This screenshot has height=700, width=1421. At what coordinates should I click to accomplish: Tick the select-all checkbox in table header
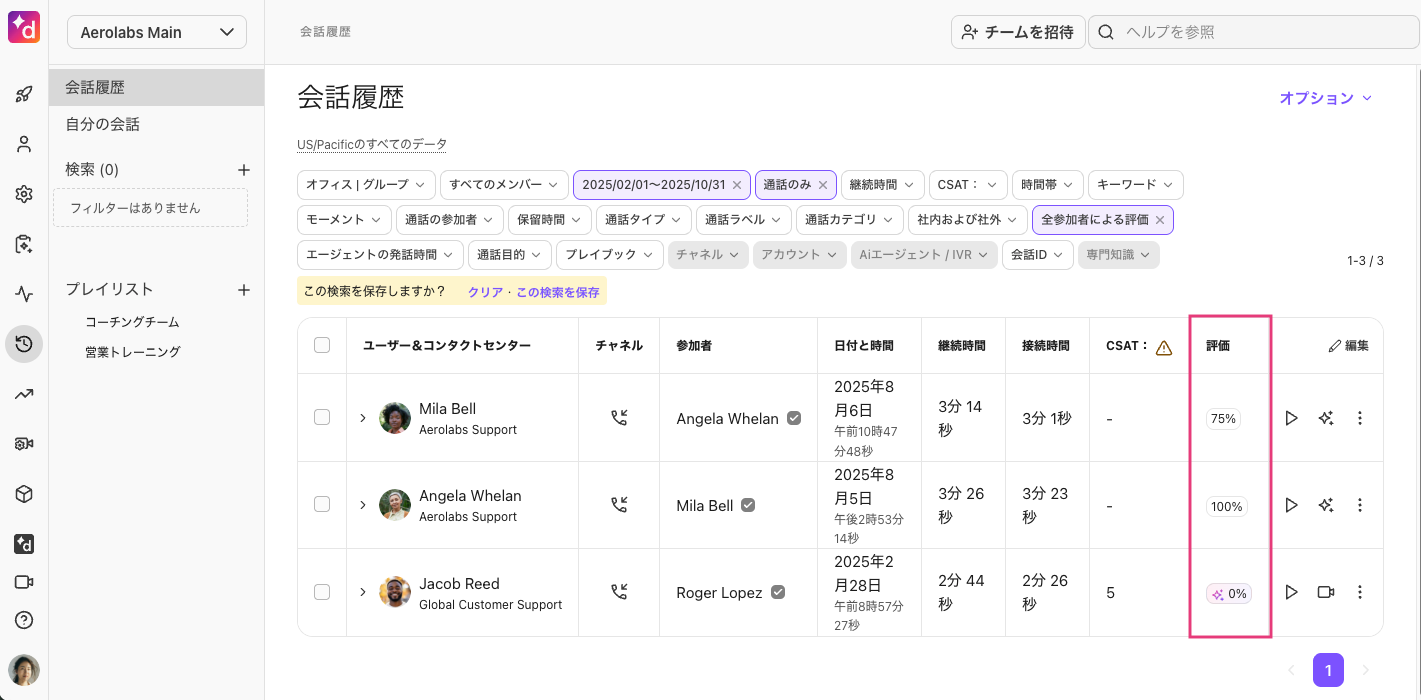tap(322, 345)
